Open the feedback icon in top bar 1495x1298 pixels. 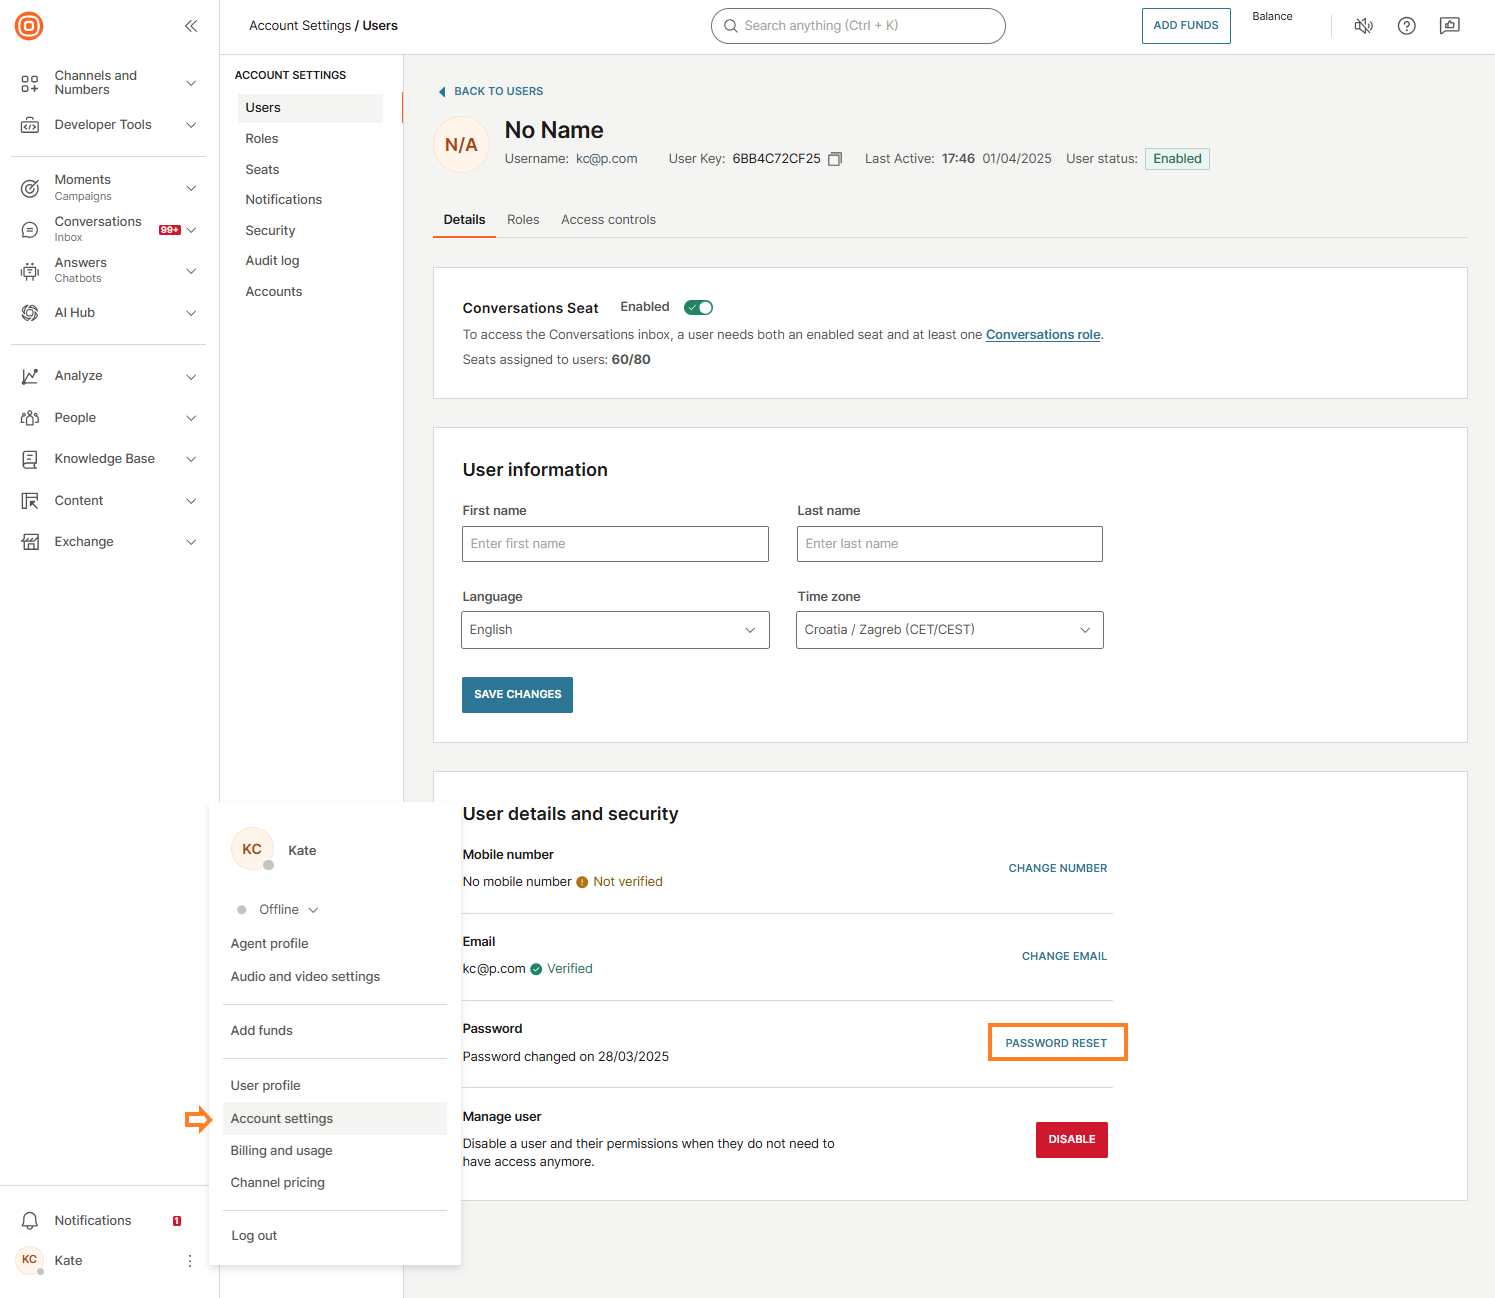(x=1449, y=26)
